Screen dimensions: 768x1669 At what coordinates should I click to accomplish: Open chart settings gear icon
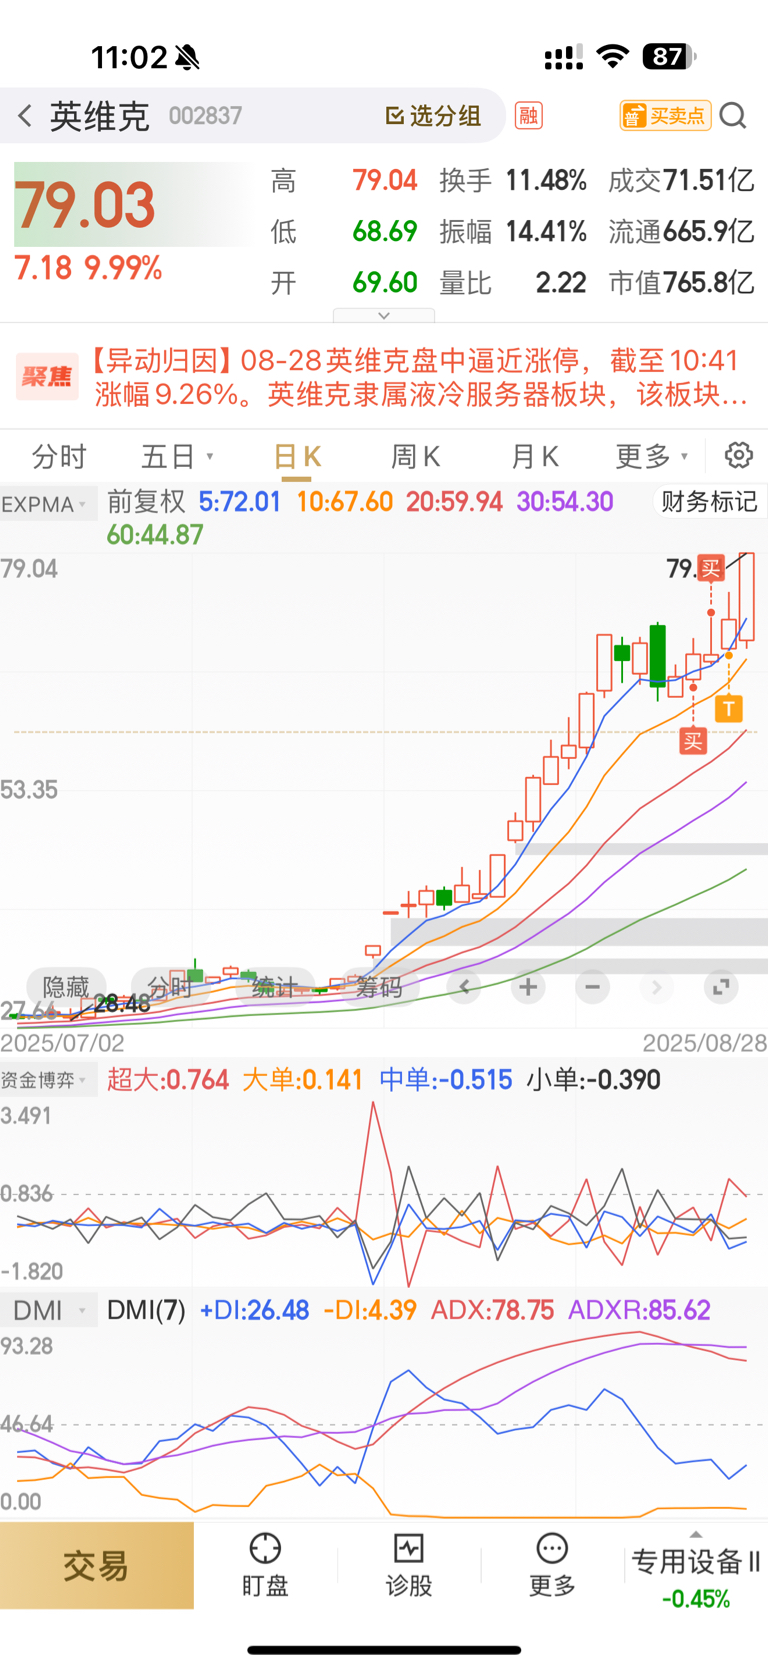pyautogui.click(x=739, y=456)
